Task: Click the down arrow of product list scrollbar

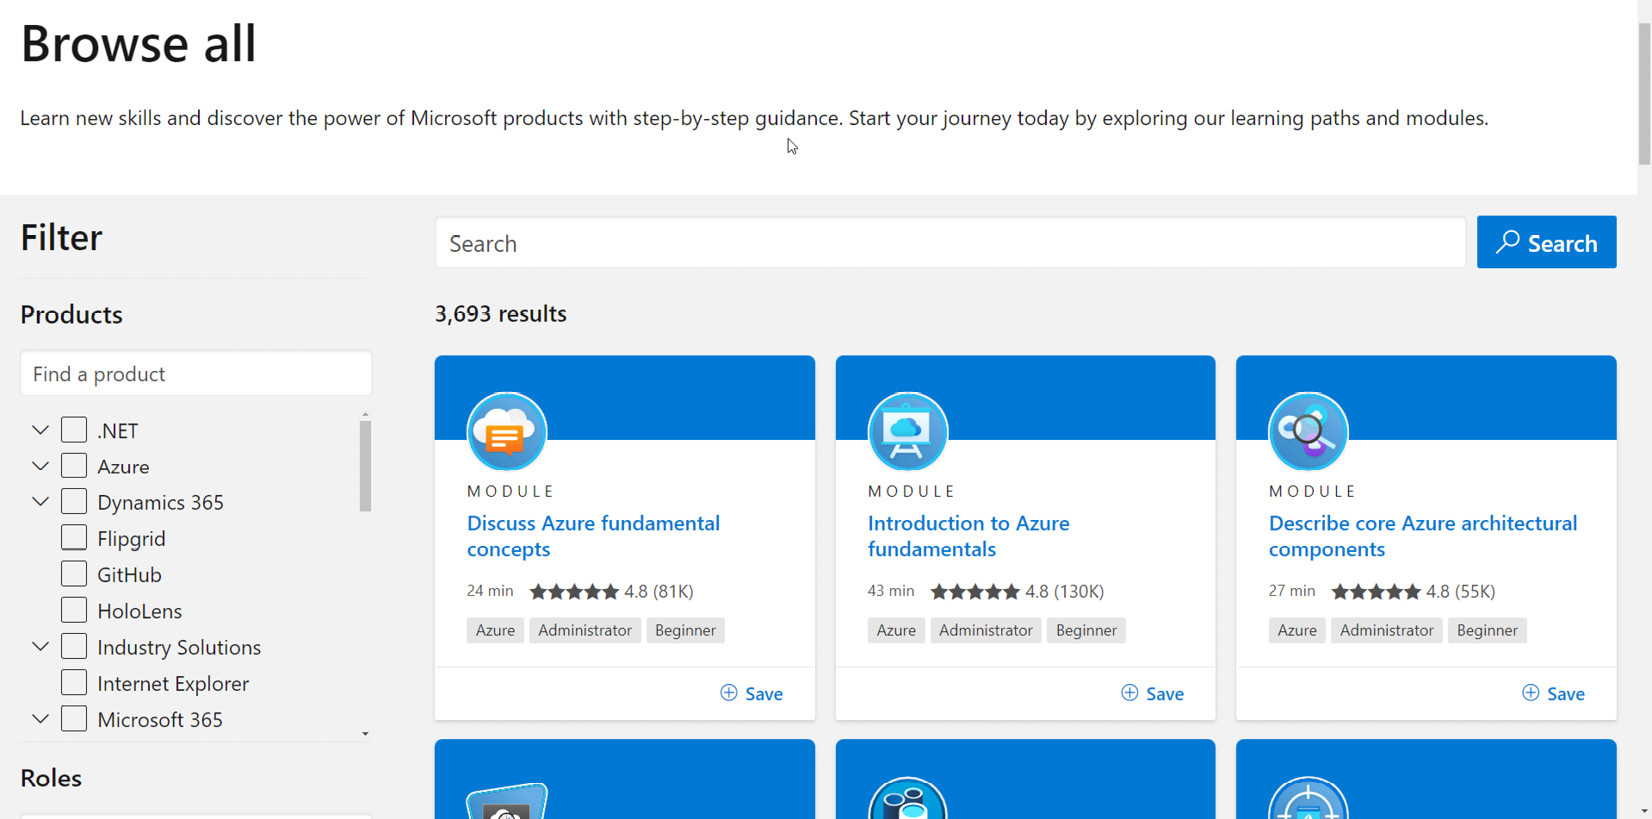Action: pyautogui.click(x=365, y=734)
